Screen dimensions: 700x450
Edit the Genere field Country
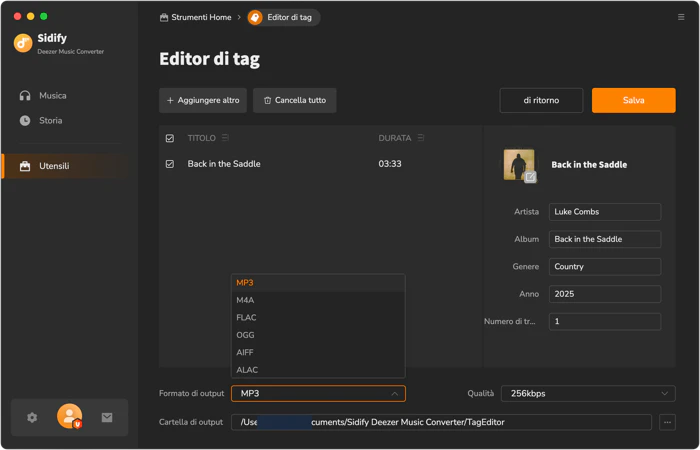click(x=605, y=267)
